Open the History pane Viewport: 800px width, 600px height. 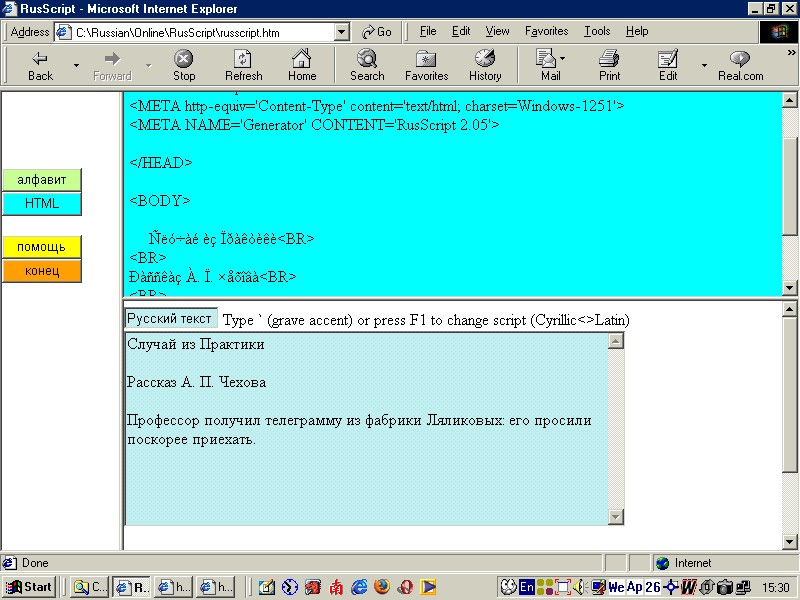pos(485,65)
